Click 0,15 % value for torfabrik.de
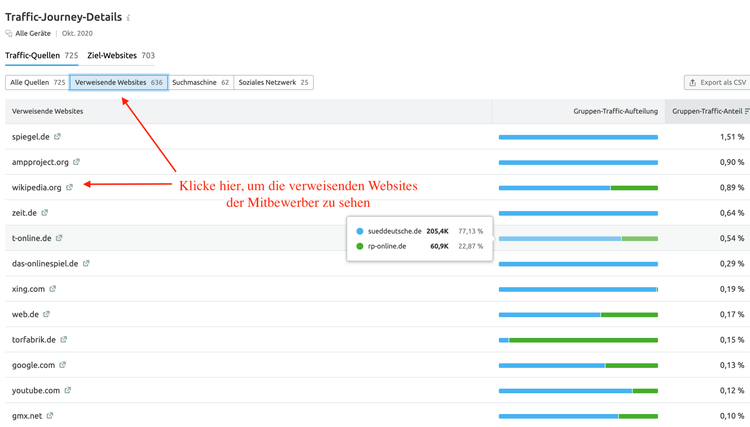Screen dimensions: 750x427 pos(732,339)
